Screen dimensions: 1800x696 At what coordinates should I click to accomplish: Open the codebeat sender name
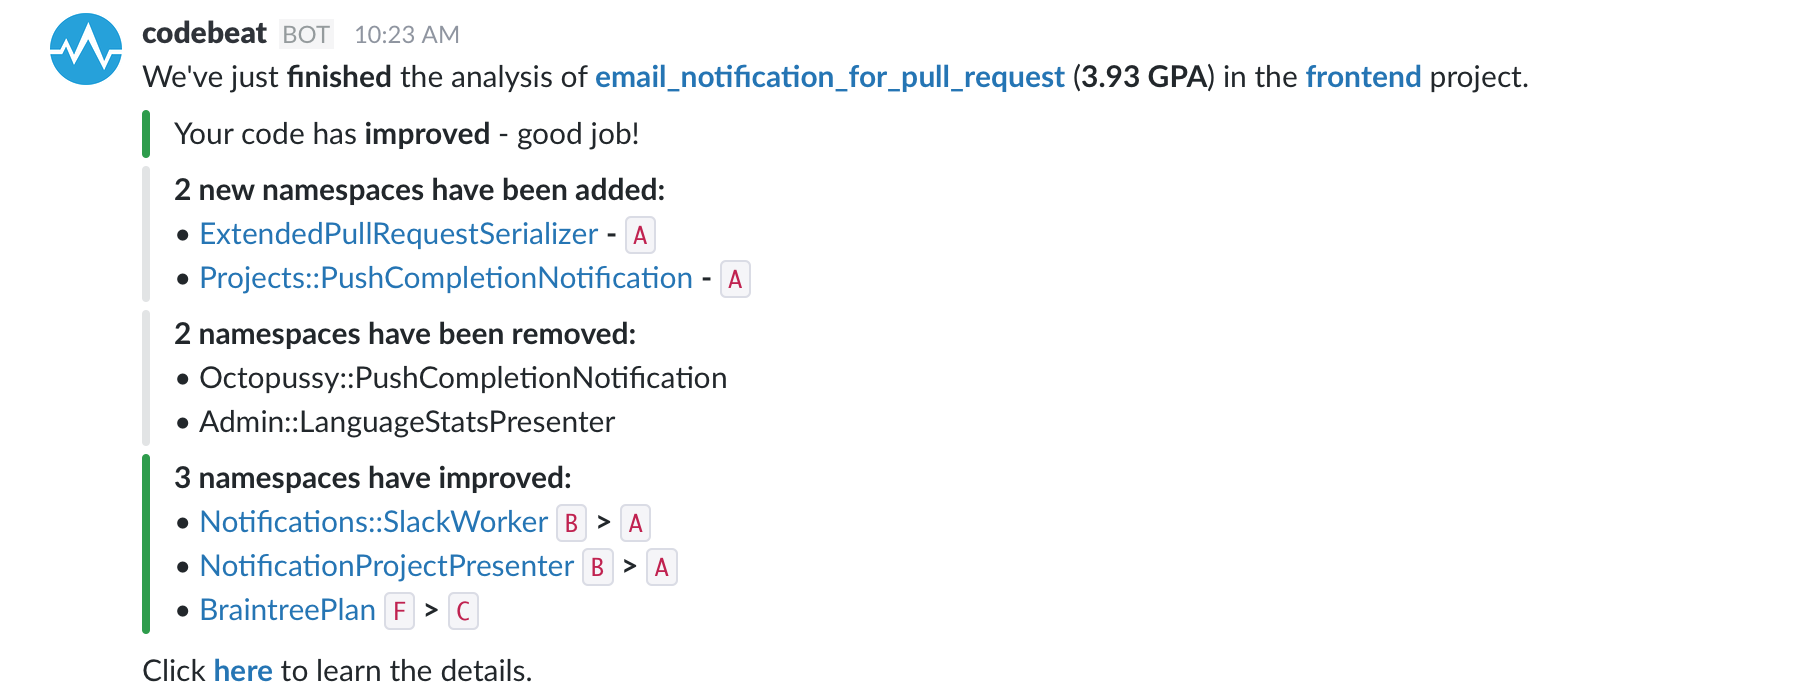[204, 33]
